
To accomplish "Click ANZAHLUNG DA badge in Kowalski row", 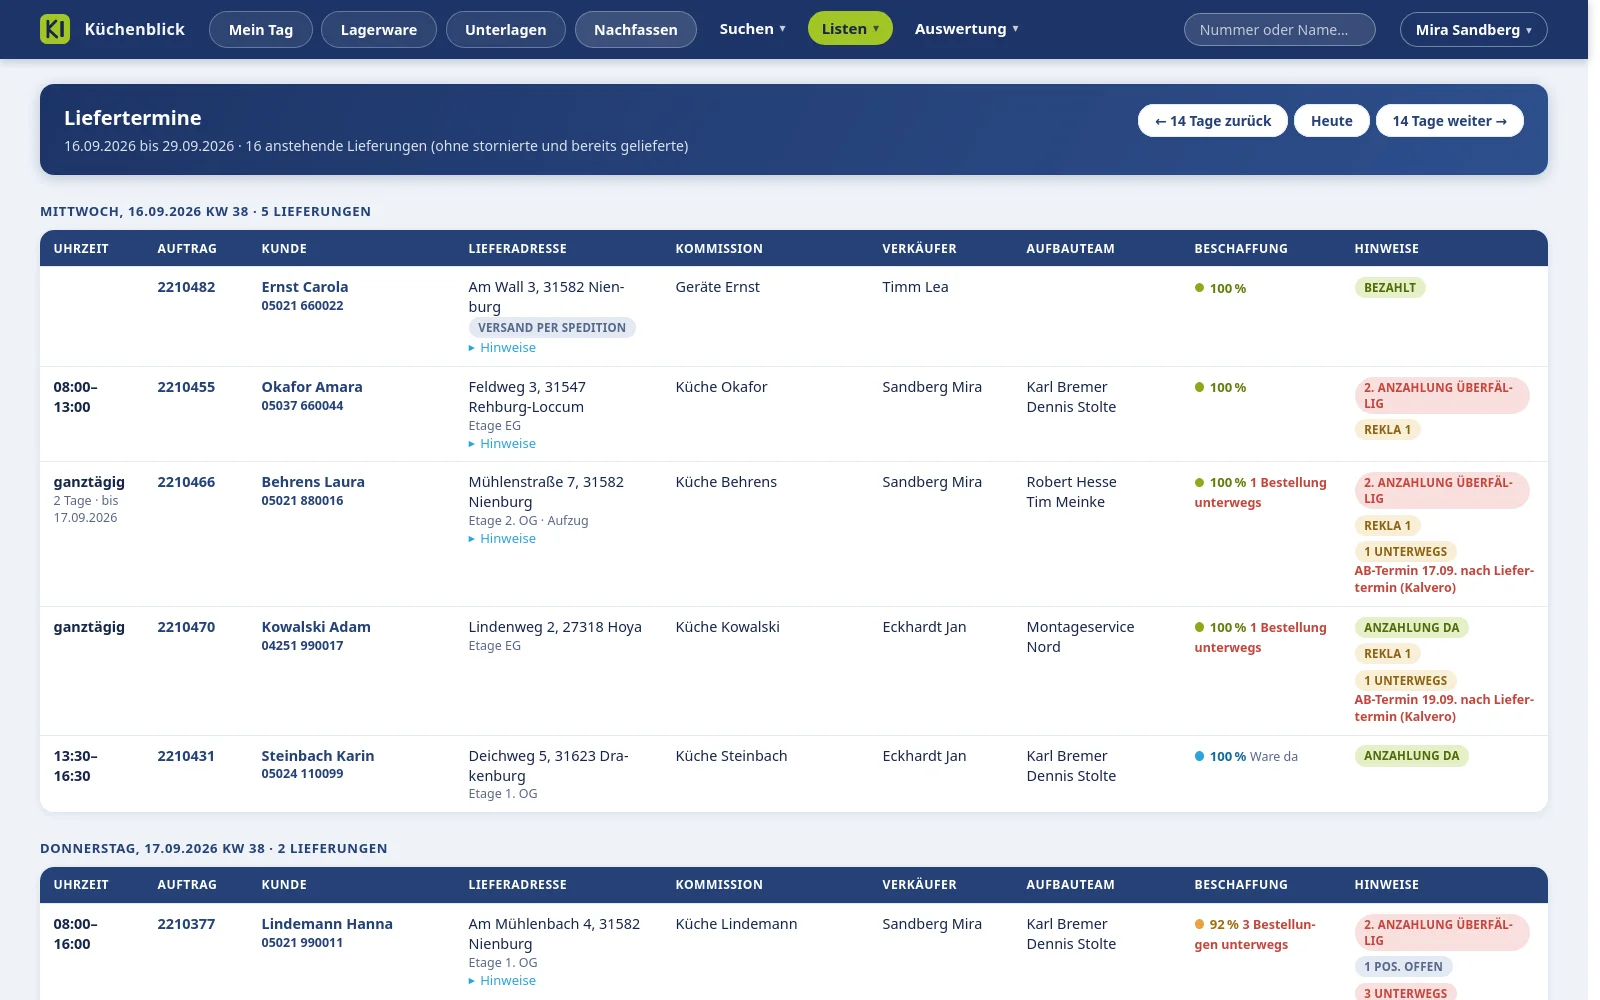I will tap(1412, 628).
